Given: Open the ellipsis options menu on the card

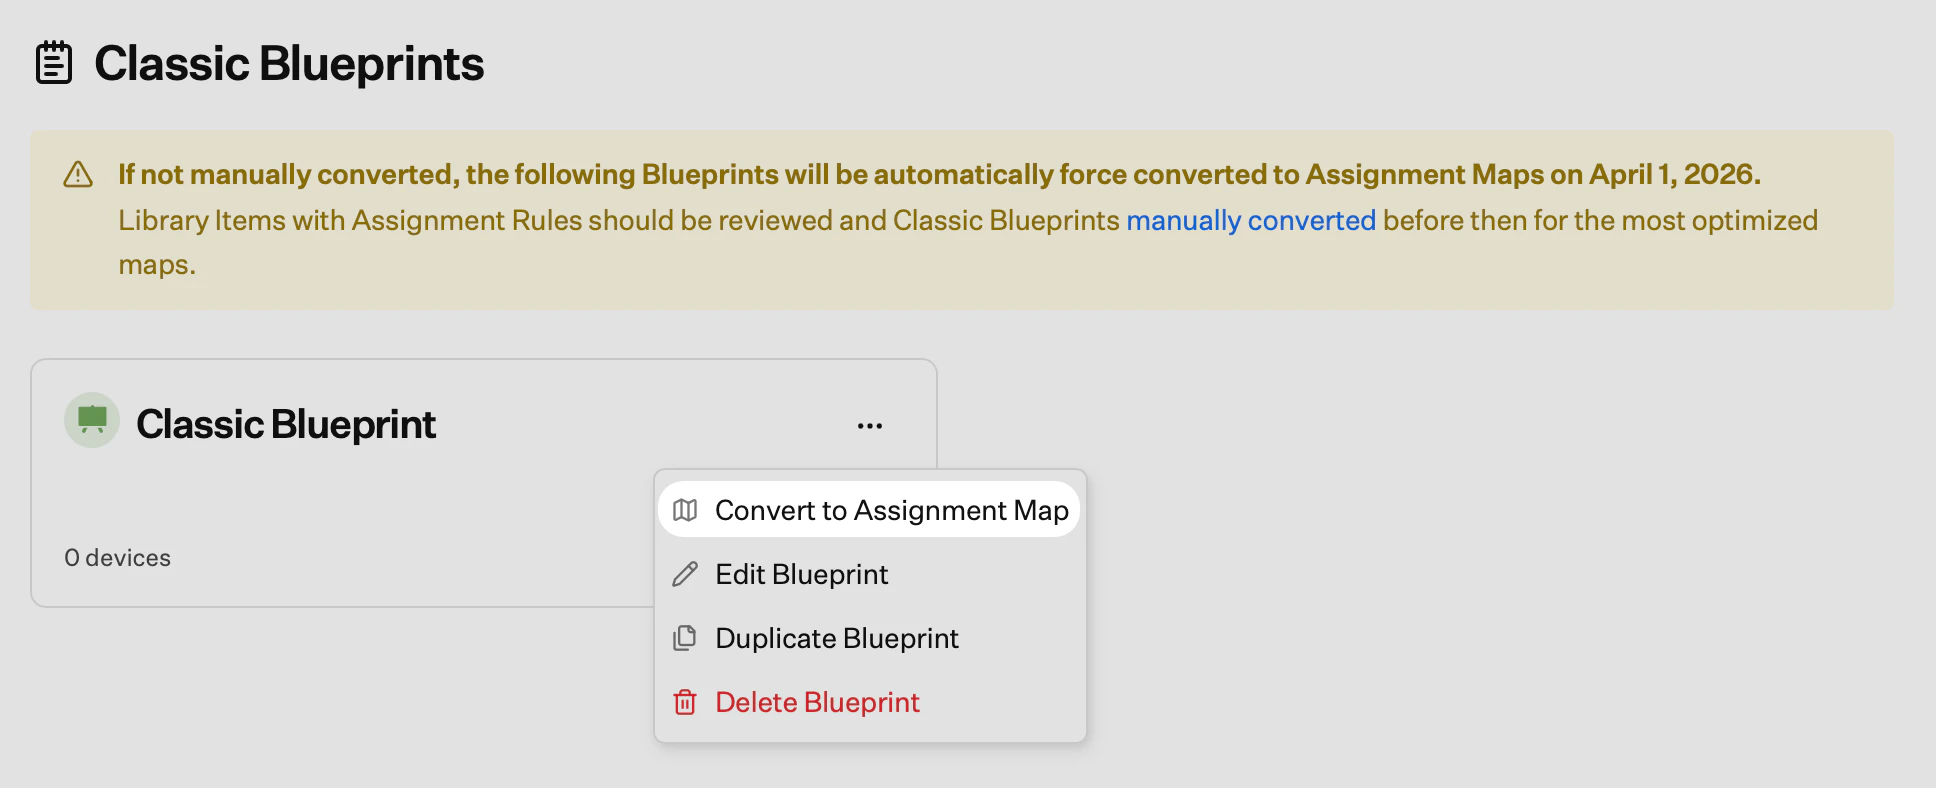Looking at the screenshot, I should coord(869,424).
